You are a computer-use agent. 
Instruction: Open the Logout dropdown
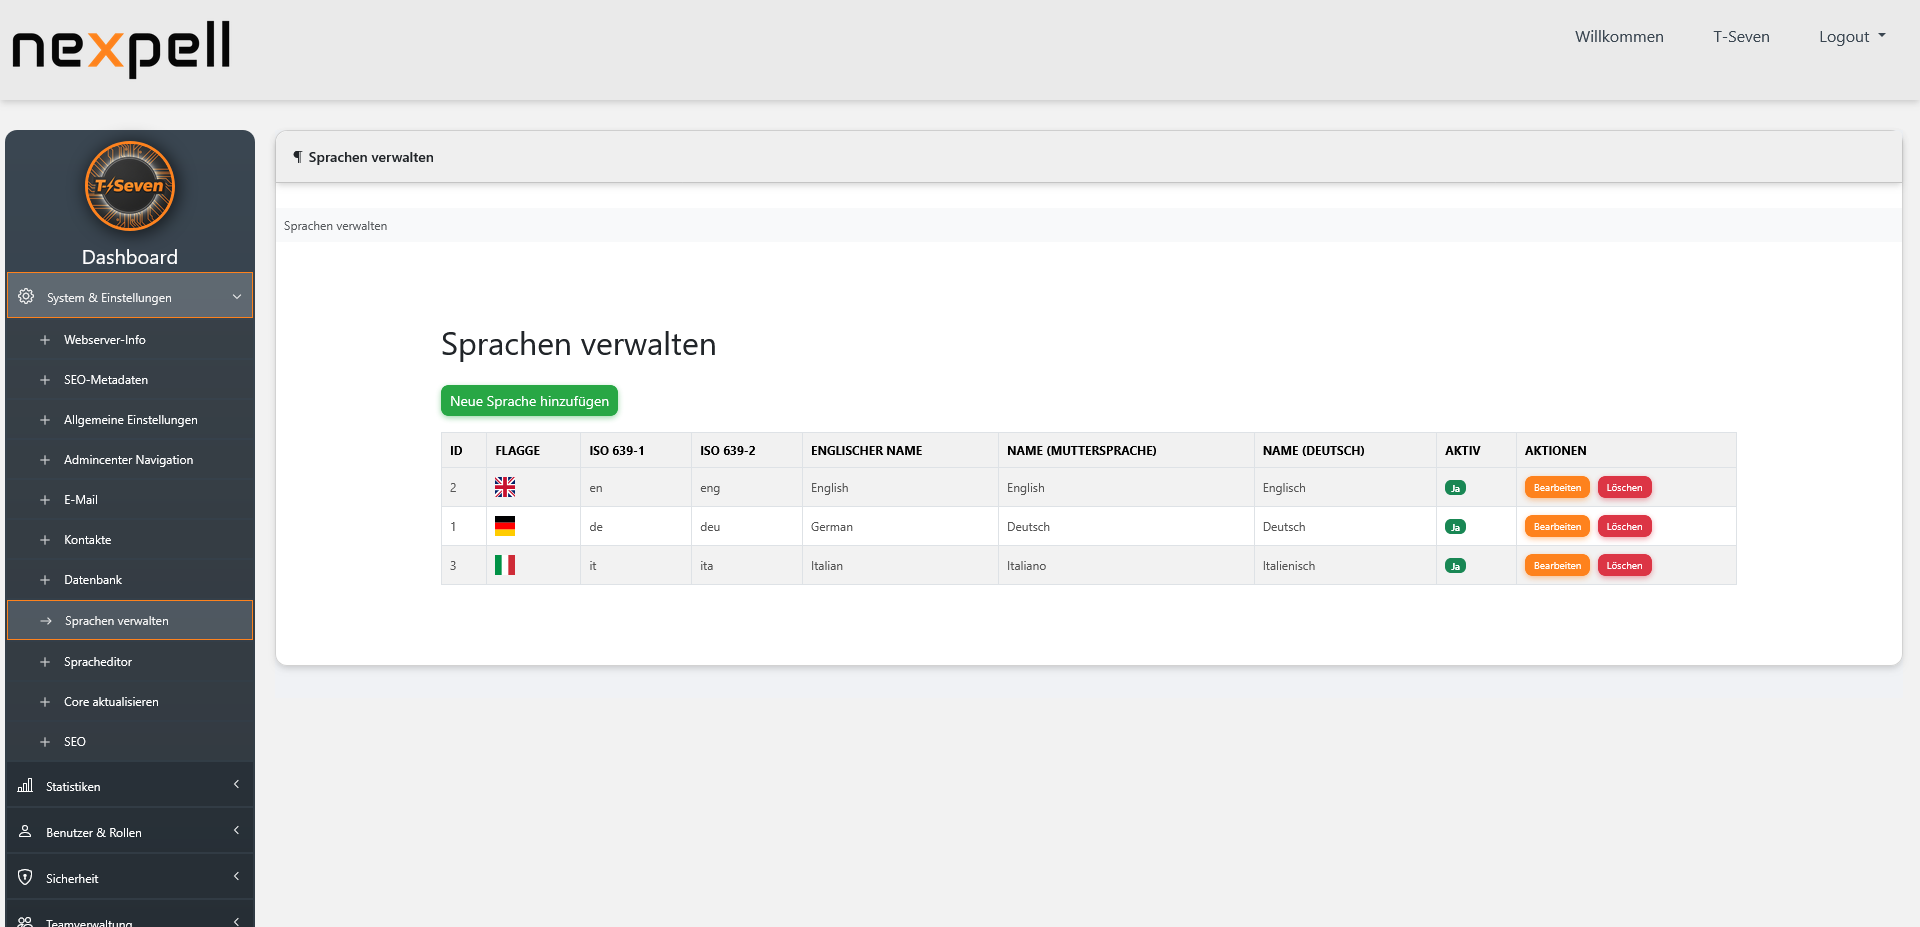pyautogui.click(x=1851, y=36)
